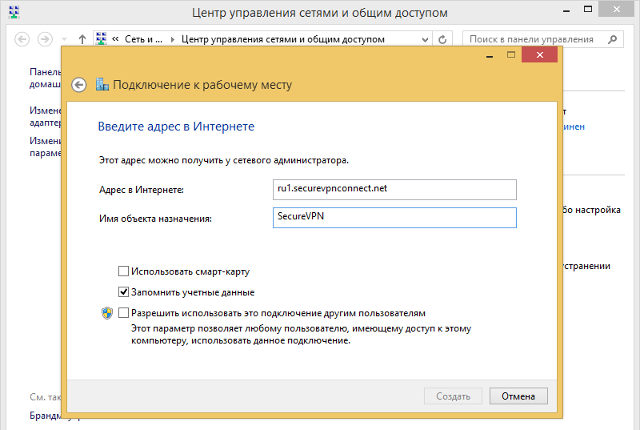Click the network icon in the address bar
This screenshot has width=640, height=430.
click(x=101, y=39)
